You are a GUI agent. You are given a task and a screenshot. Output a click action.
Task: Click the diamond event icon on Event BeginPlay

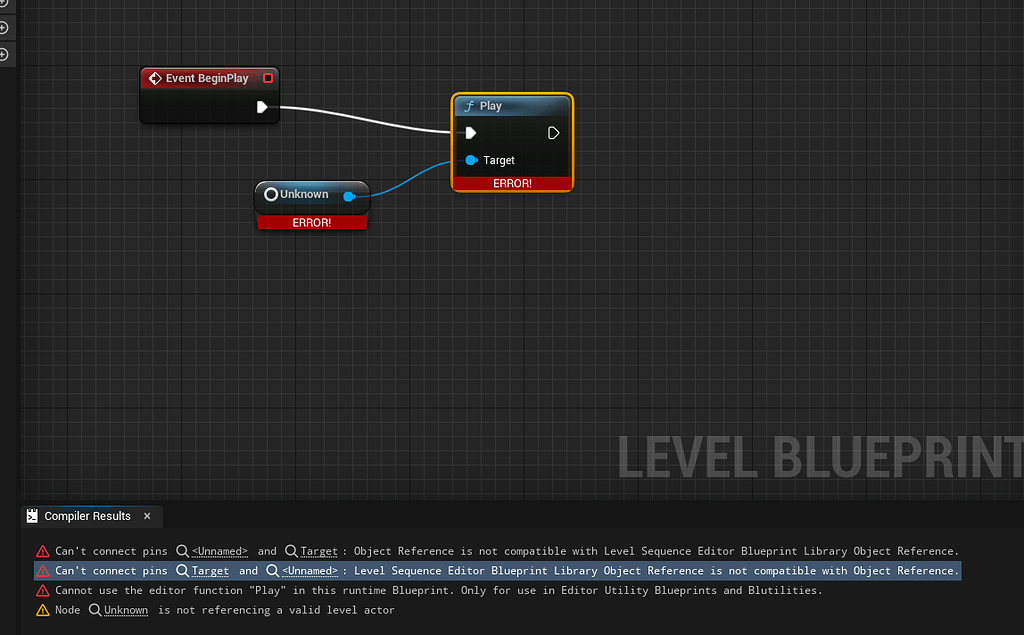click(156, 77)
